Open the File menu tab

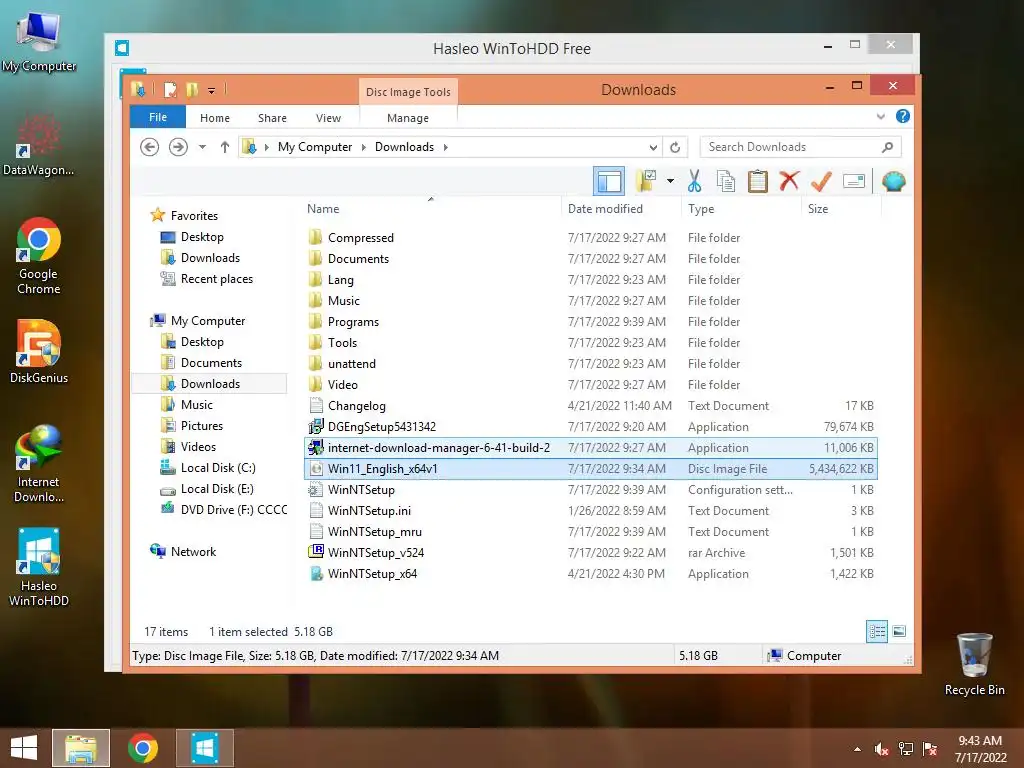coord(158,117)
